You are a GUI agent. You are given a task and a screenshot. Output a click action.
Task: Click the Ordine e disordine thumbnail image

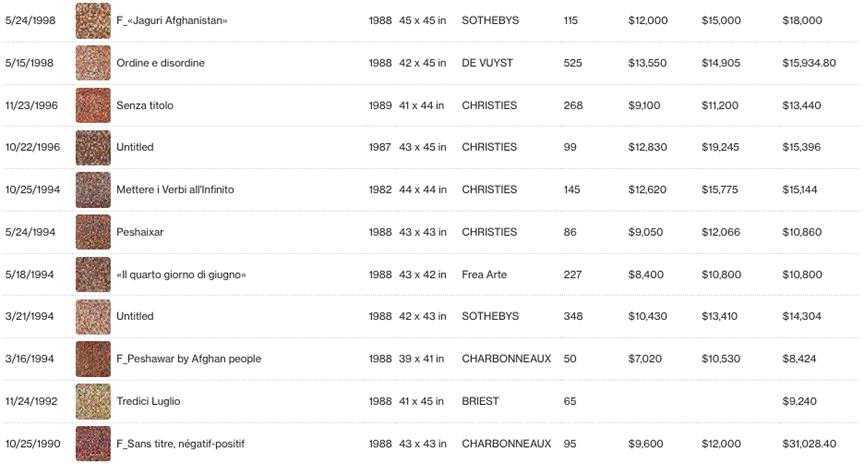pos(93,63)
